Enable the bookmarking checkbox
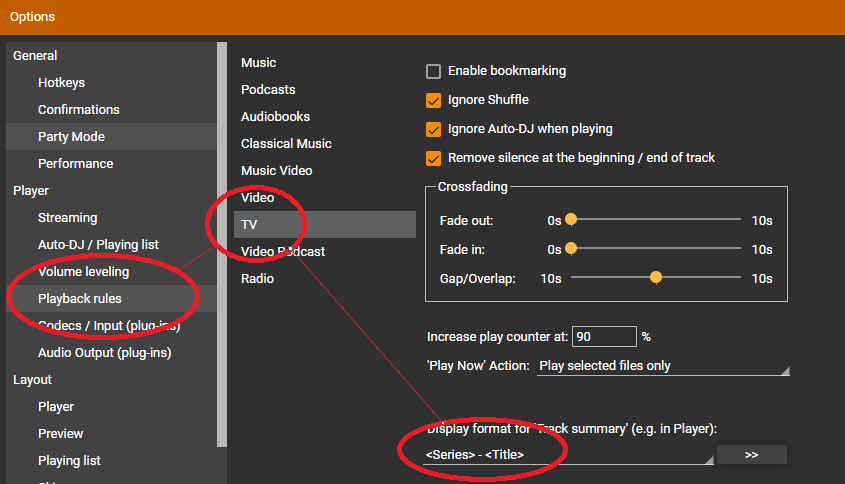 434,71
